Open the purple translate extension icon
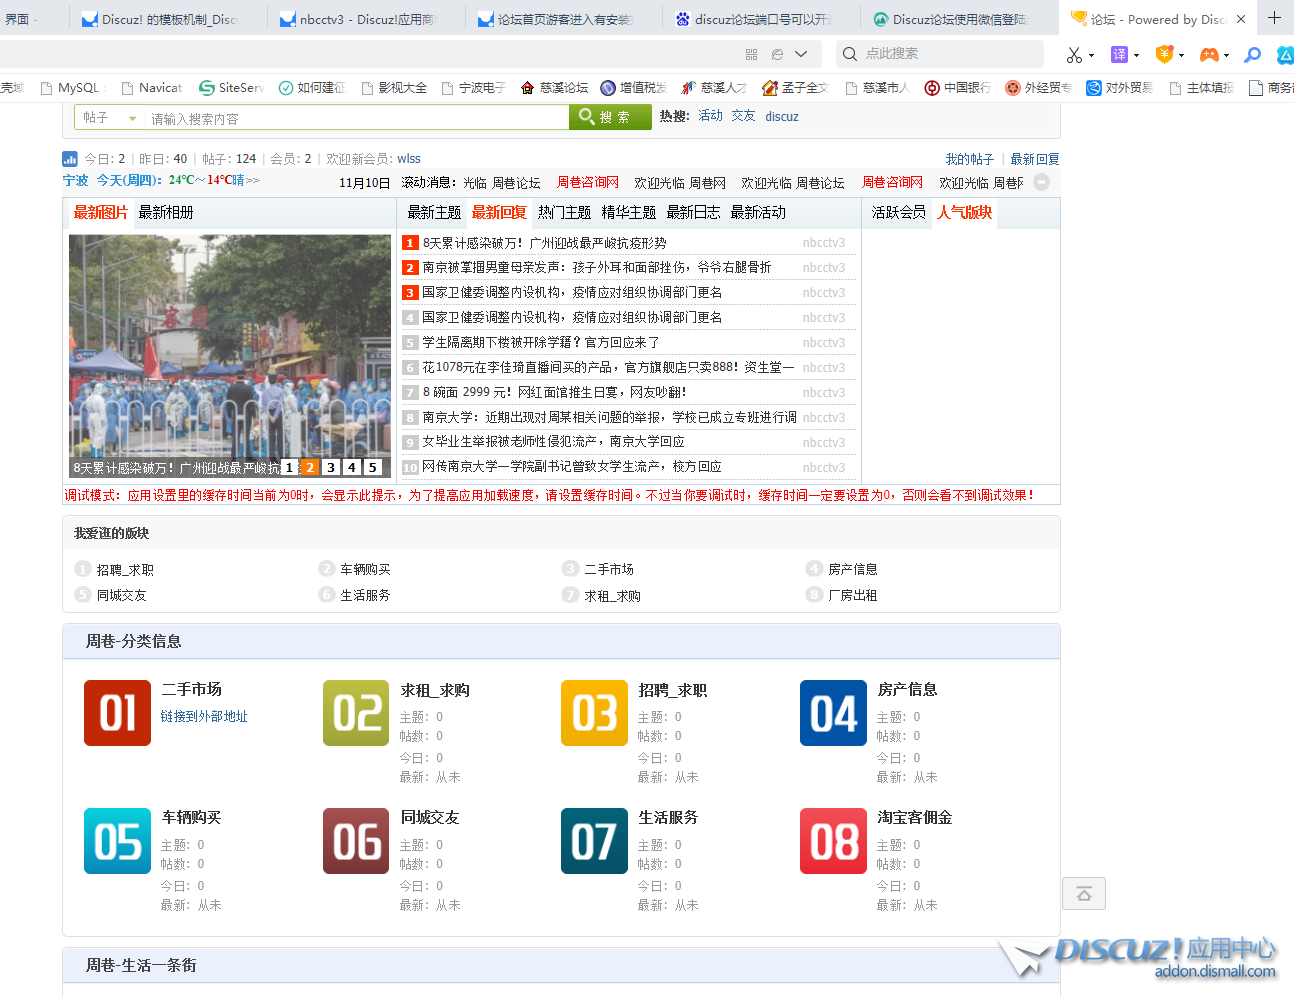This screenshot has height=997, width=1294. 1119,55
